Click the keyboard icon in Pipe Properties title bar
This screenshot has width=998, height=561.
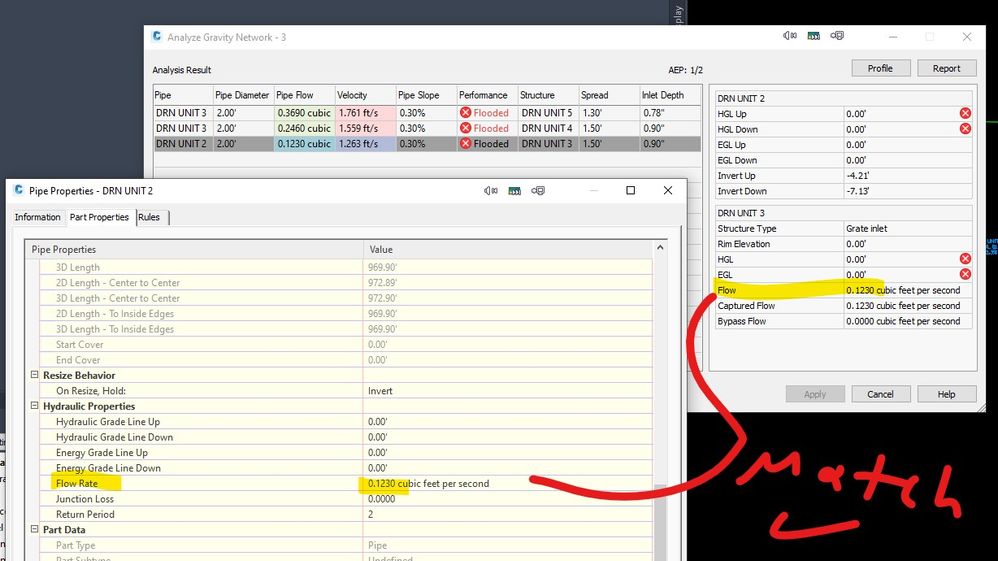pos(514,191)
